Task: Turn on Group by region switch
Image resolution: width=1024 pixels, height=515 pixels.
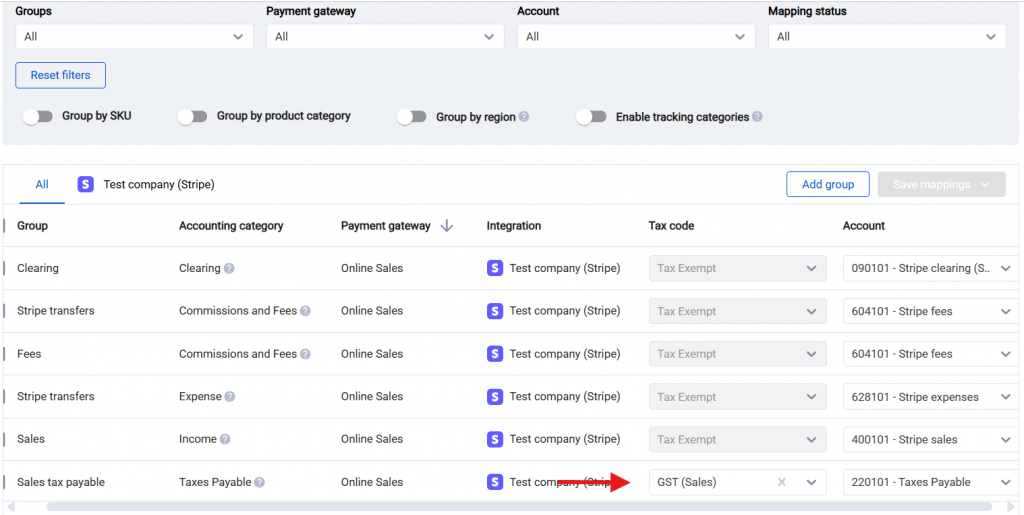Action: (411, 117)
